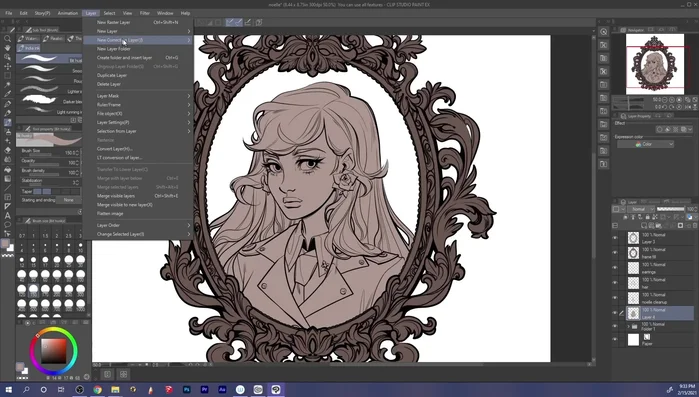The height and width of the screenshot is (397, 699).
Task: Select the Text tool
Action: pyautogui.click(x=8, y=216)
